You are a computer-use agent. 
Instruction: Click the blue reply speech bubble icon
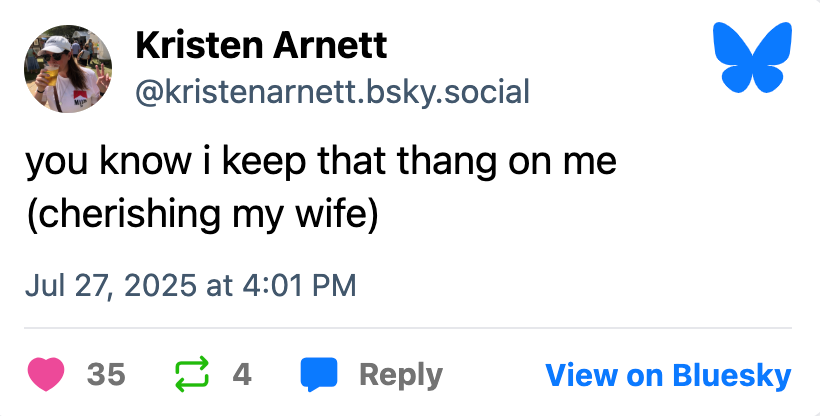[319, 375]
